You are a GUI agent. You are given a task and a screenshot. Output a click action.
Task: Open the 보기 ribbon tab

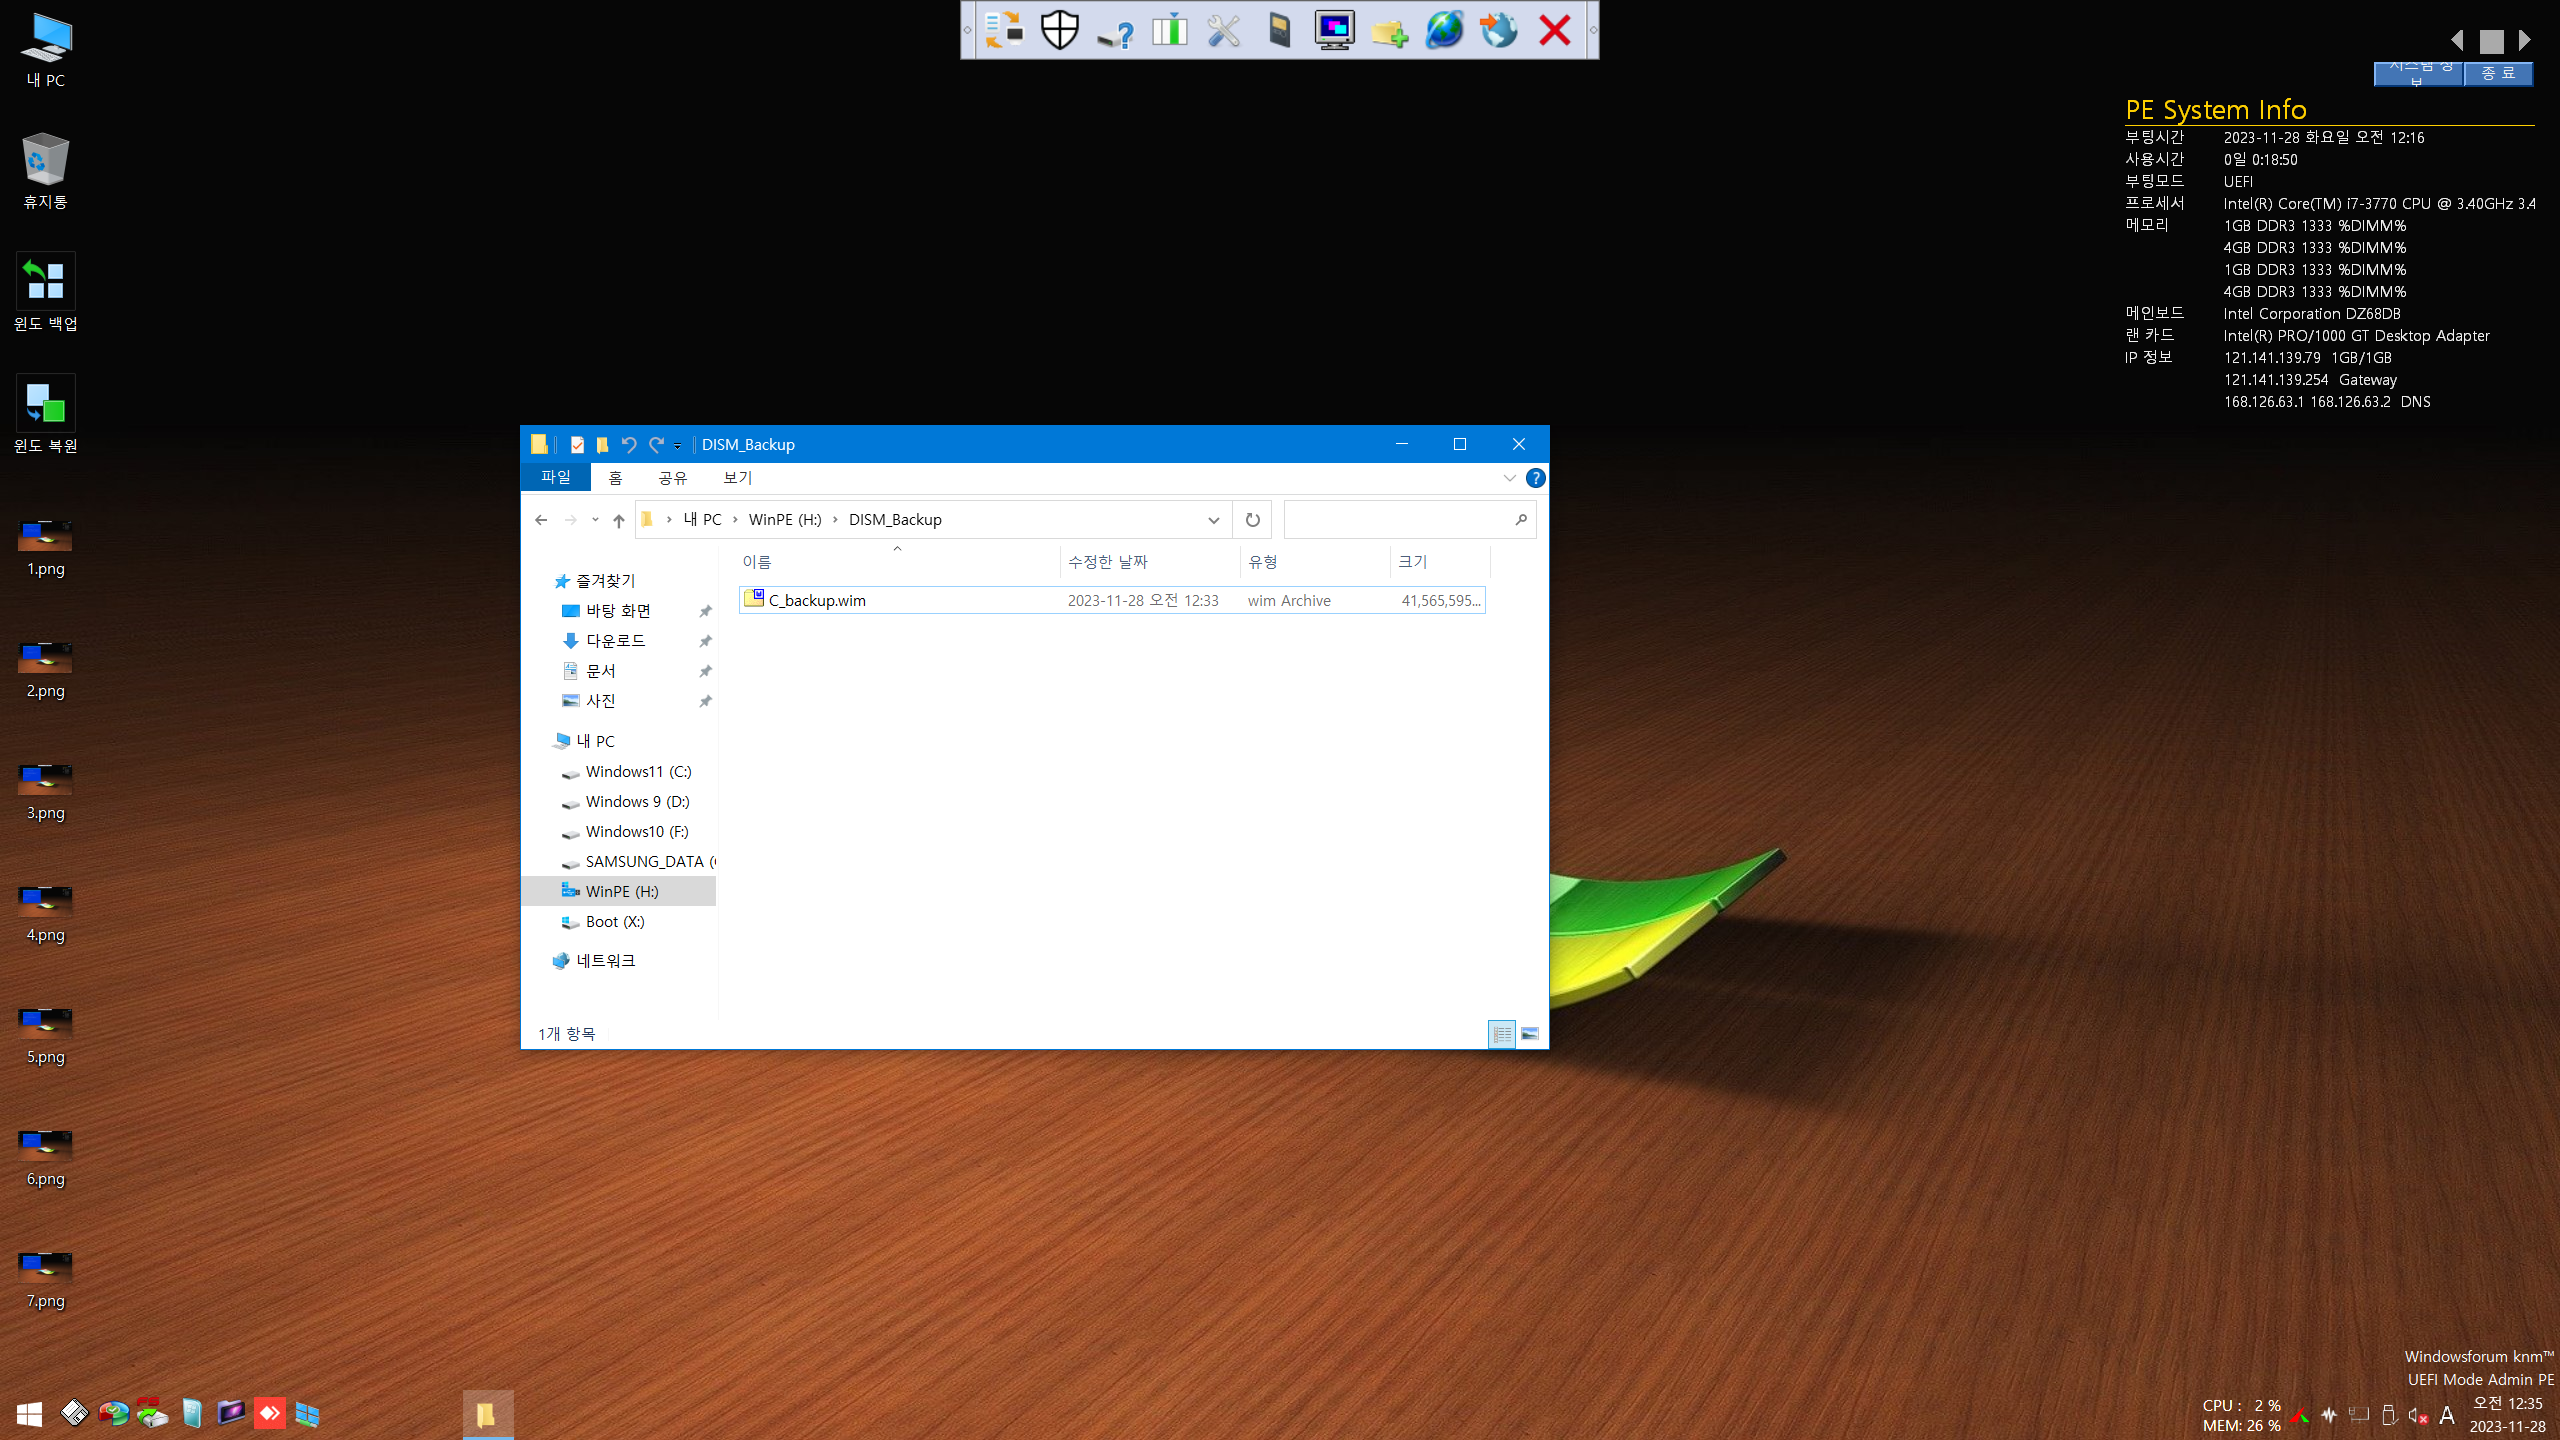point(738,478)
